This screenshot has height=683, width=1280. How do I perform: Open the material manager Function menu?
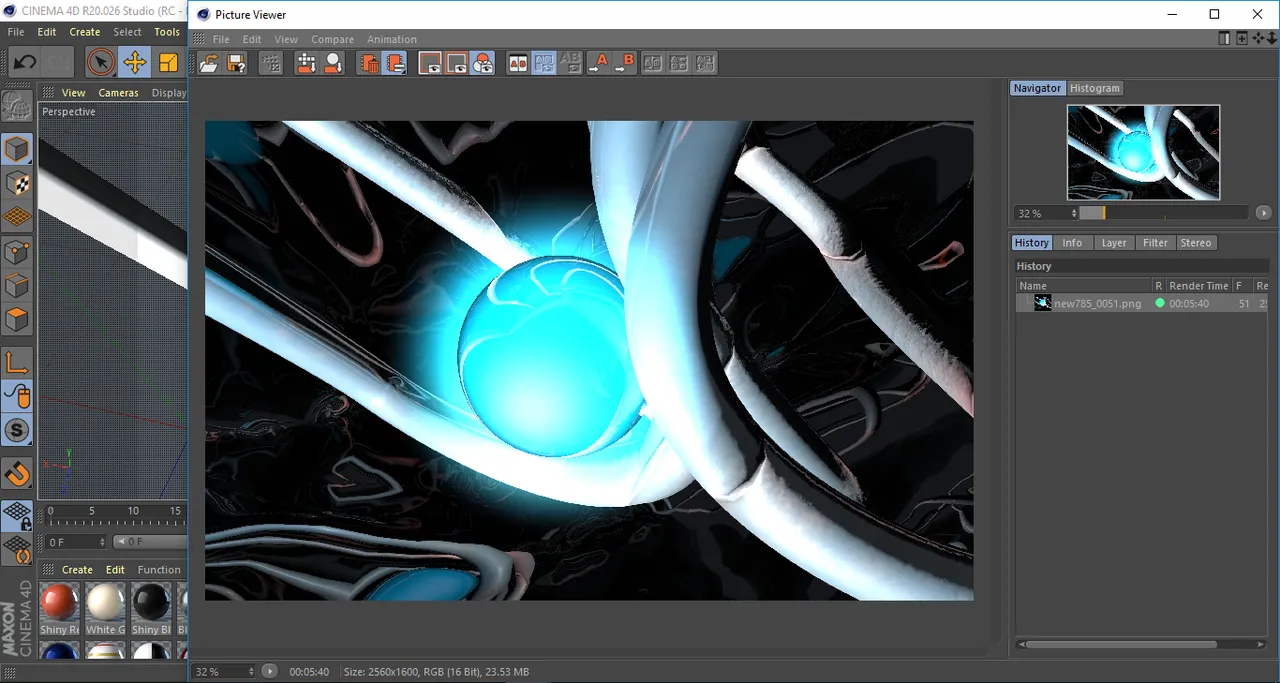coord(159,570)
